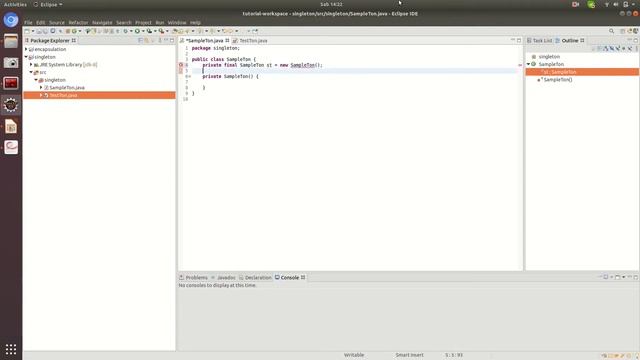The height and width of the screenshot is (360, 640).
Task: Open the New file dropdown arrow
Action: coord(33,31)
